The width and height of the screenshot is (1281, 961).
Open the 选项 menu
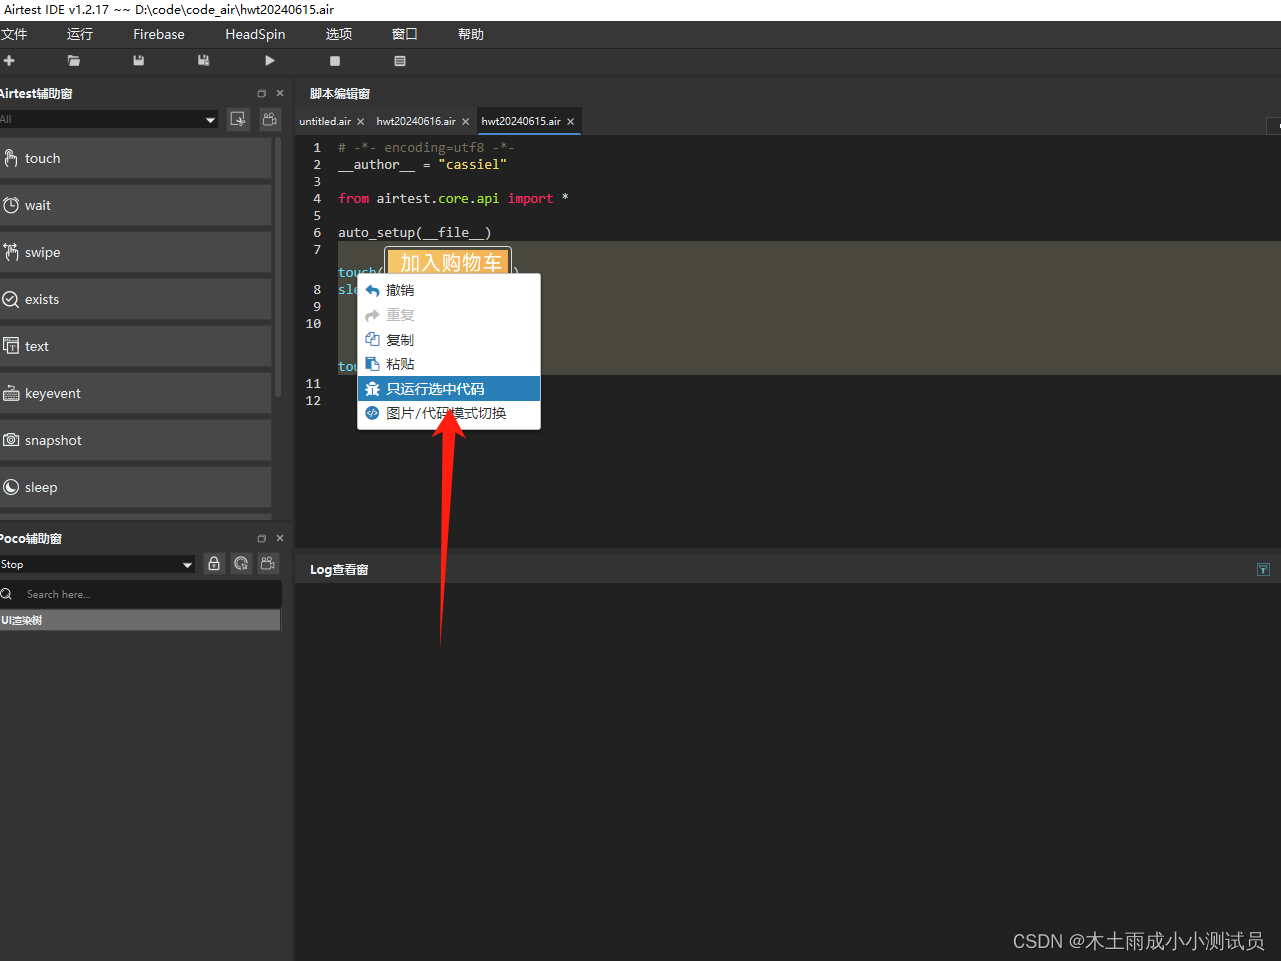[339, 34]
